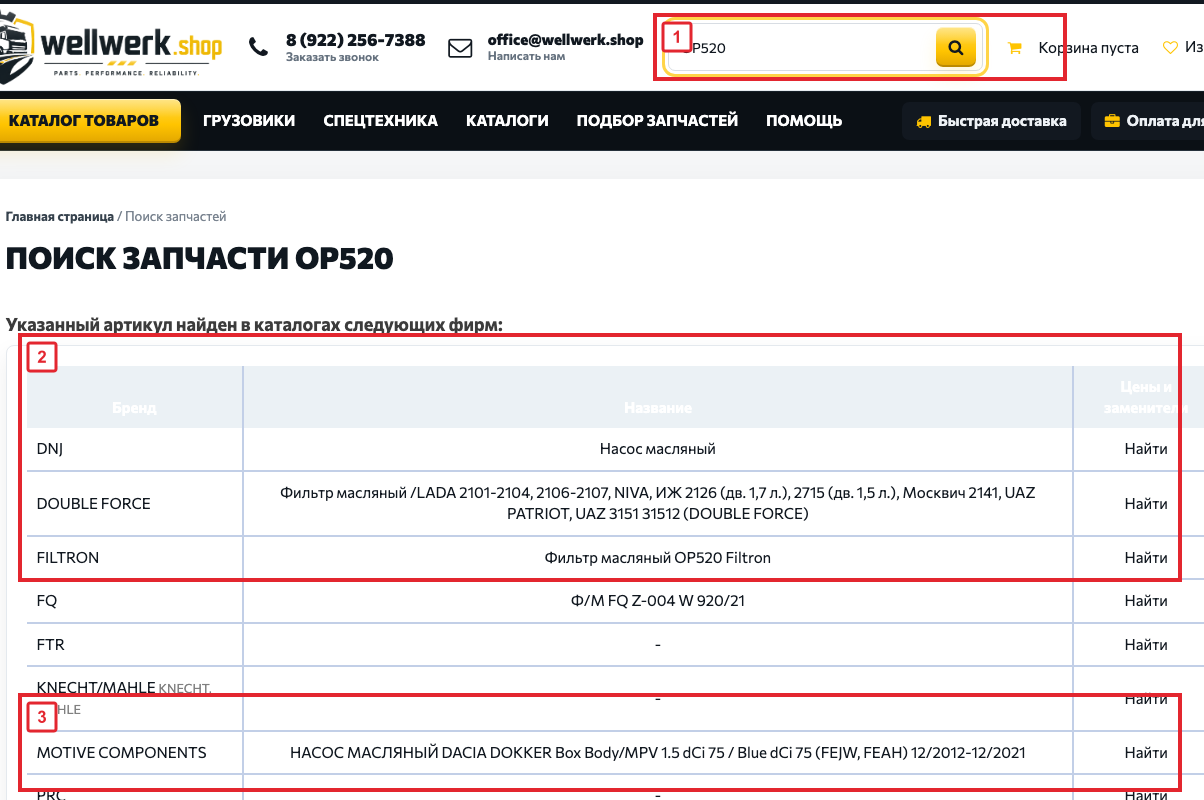Go to Главная страница breadcrumb
1204x800 pixels.
coord(60,216)
